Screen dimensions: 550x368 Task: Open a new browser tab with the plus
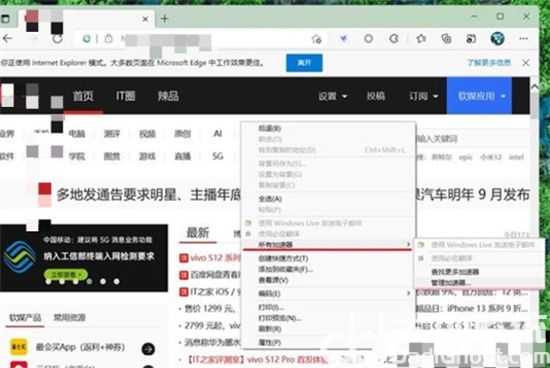point(165,18)
